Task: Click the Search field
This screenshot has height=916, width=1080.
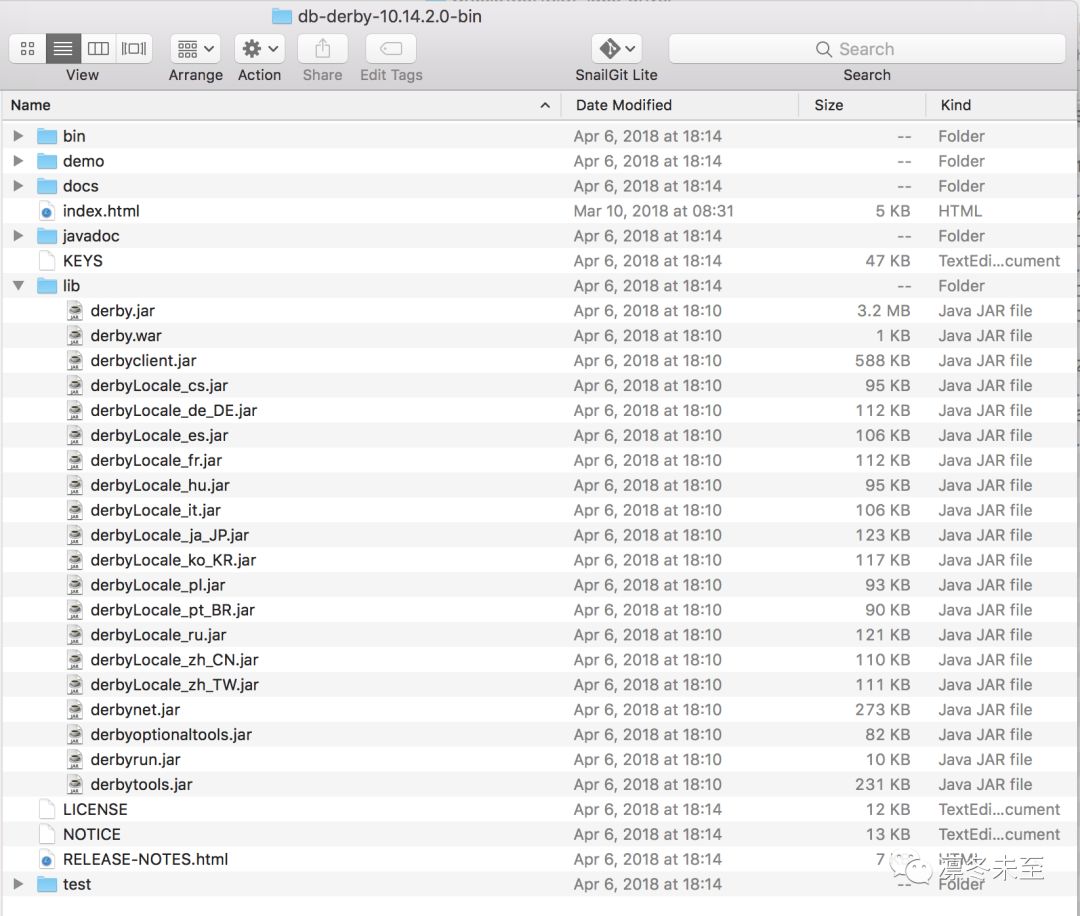Action: coord(867,49)
